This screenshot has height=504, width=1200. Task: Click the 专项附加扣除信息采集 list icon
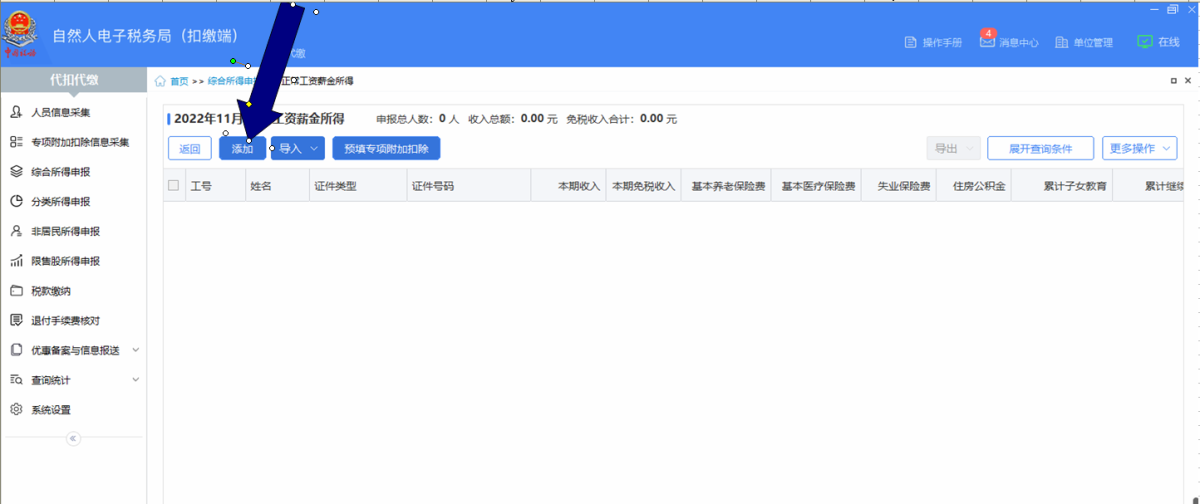coord(16,142)
